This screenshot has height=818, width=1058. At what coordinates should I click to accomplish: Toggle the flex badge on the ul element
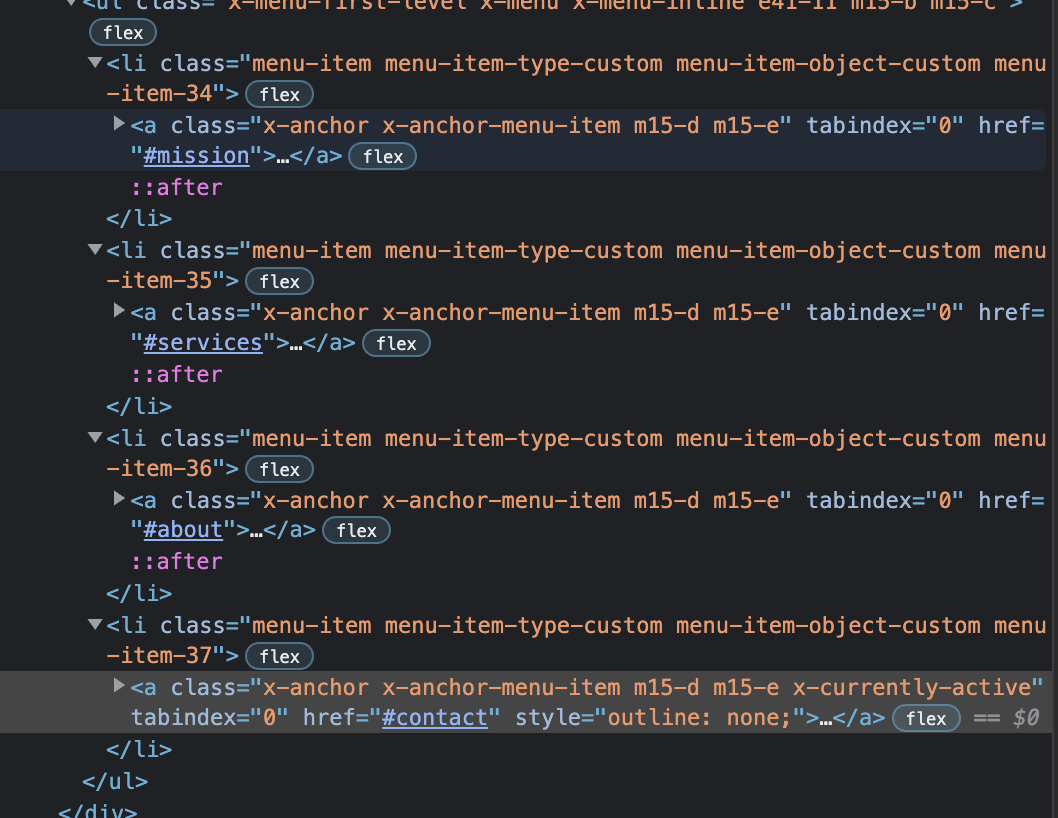123,33
